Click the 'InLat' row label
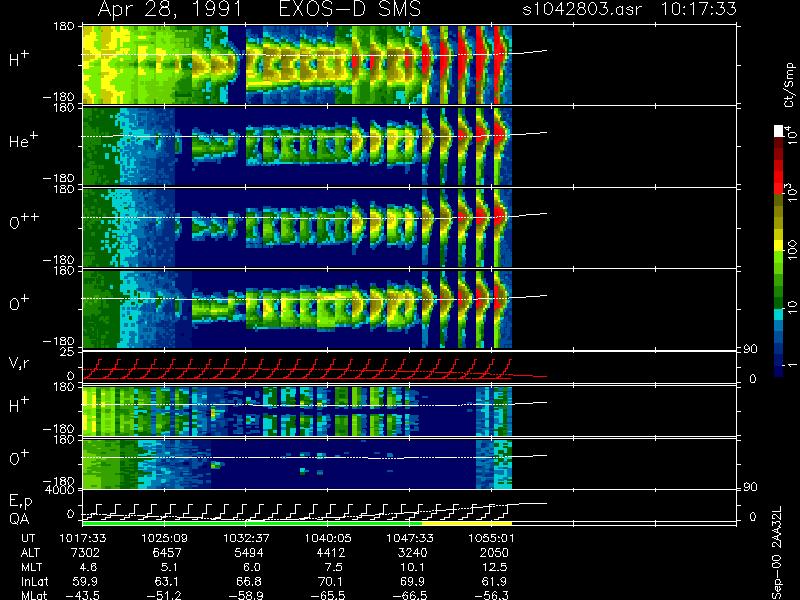The image size is (800, 600). pyautogui.click(x=34, y=581)
